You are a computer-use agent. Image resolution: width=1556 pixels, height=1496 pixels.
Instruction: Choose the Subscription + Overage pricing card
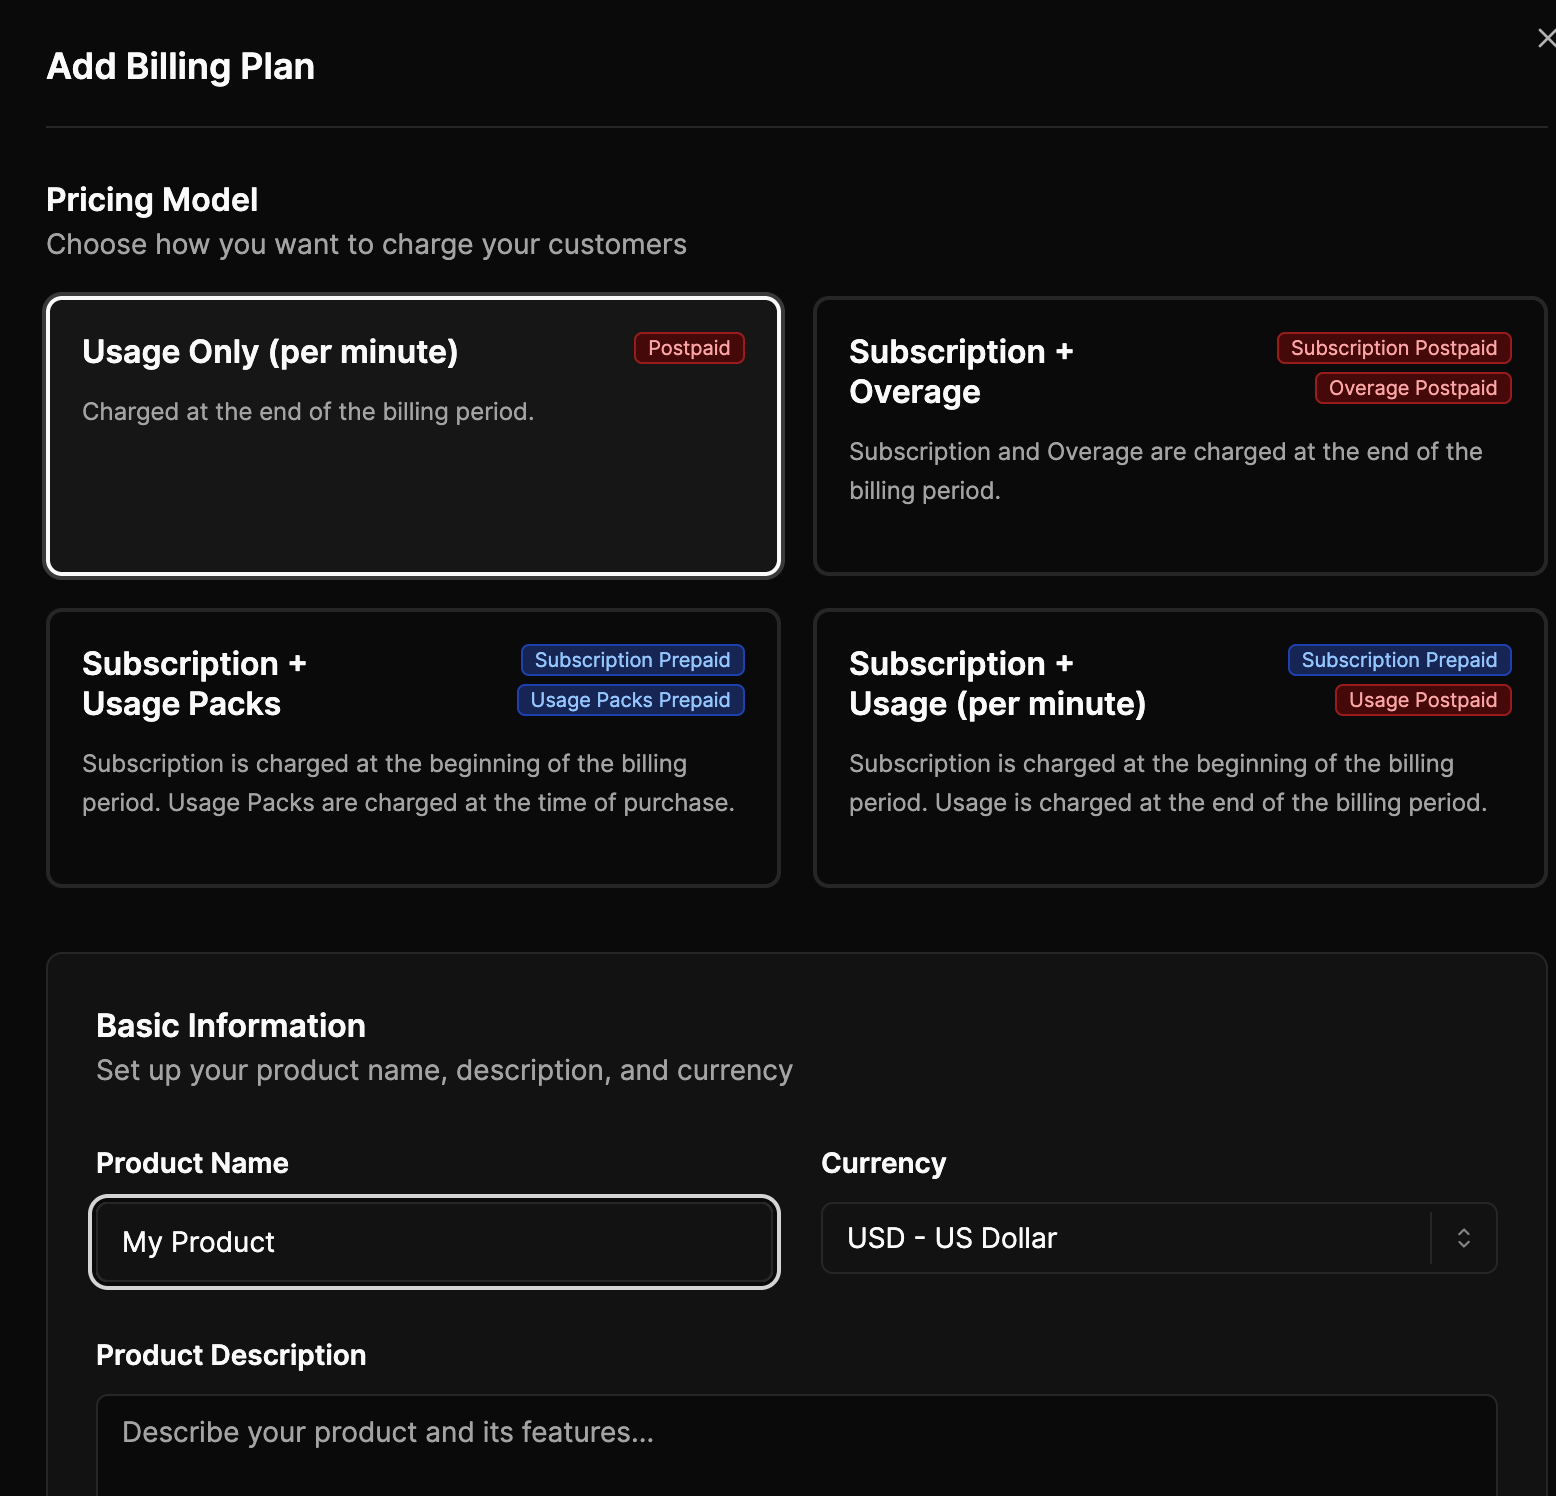(x=1179, y=436)
